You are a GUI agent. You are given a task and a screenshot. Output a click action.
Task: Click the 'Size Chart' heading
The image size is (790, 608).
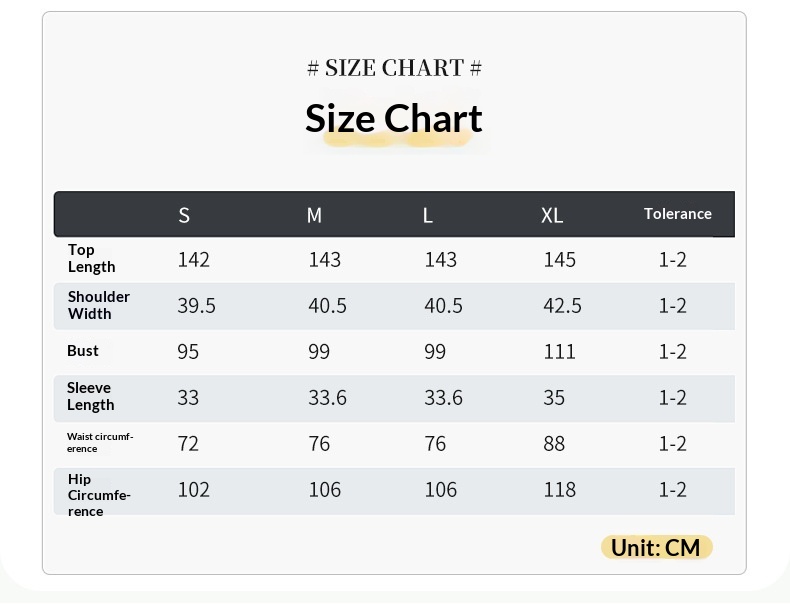pyautogui.click(x=394, y=119)
